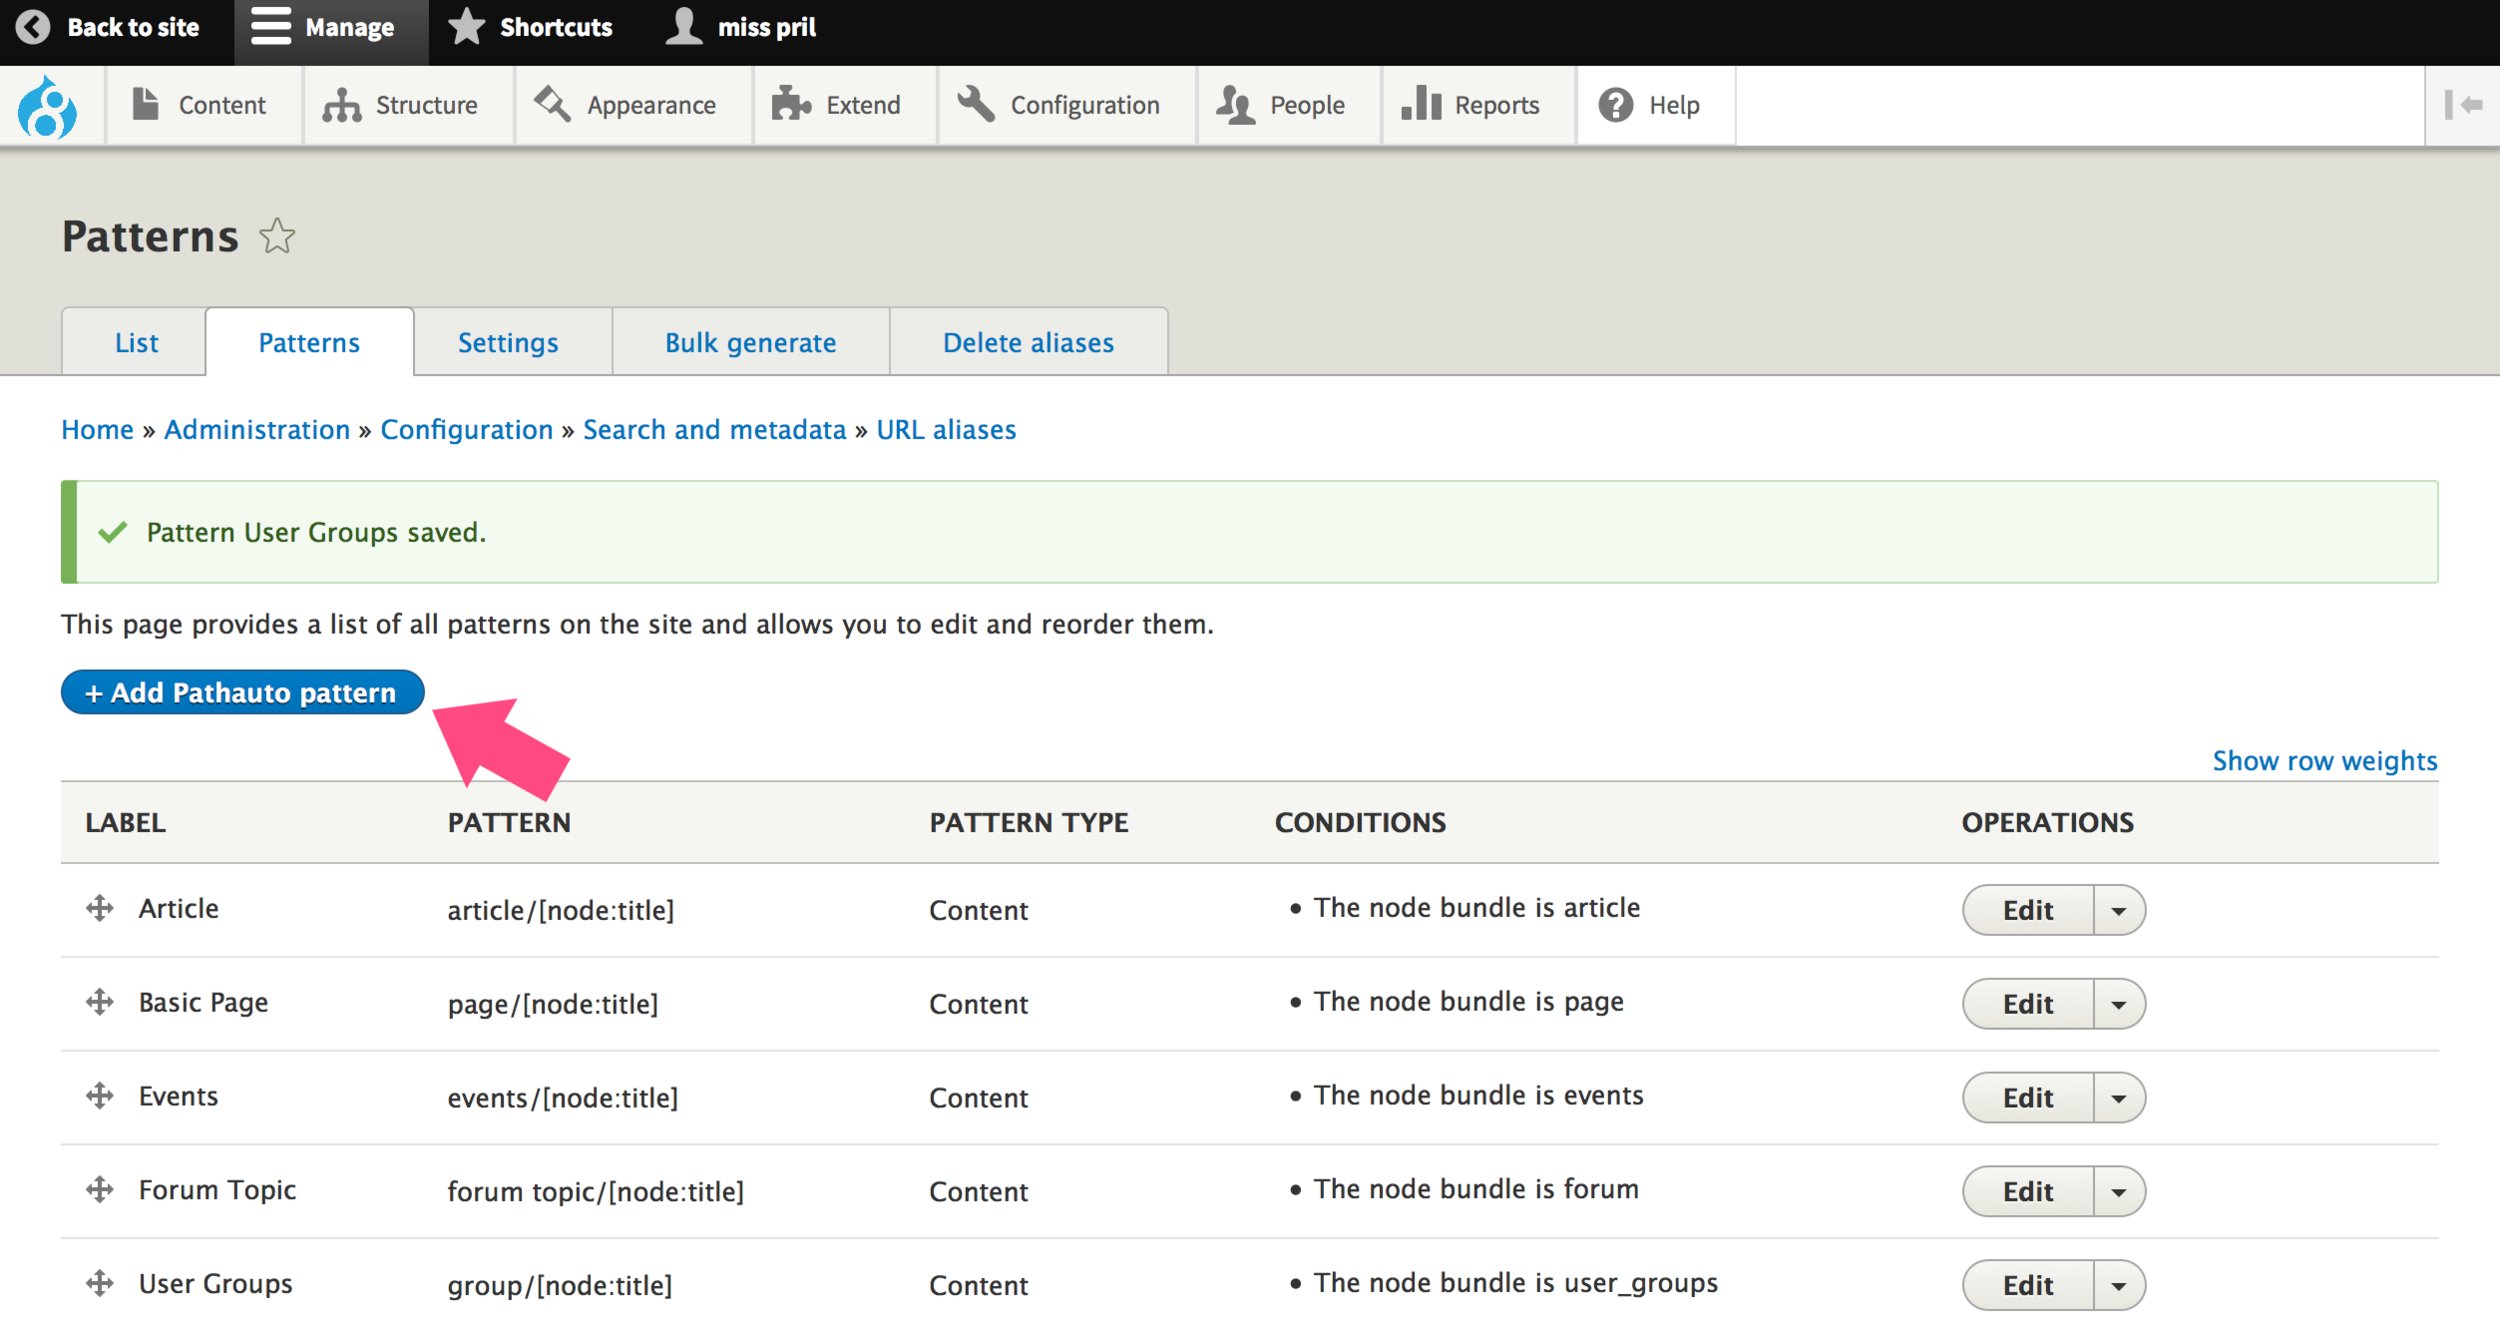Screen dimensions: 2500x1325
Task: Open the Reports menu label
Action: pos(1496,105)
